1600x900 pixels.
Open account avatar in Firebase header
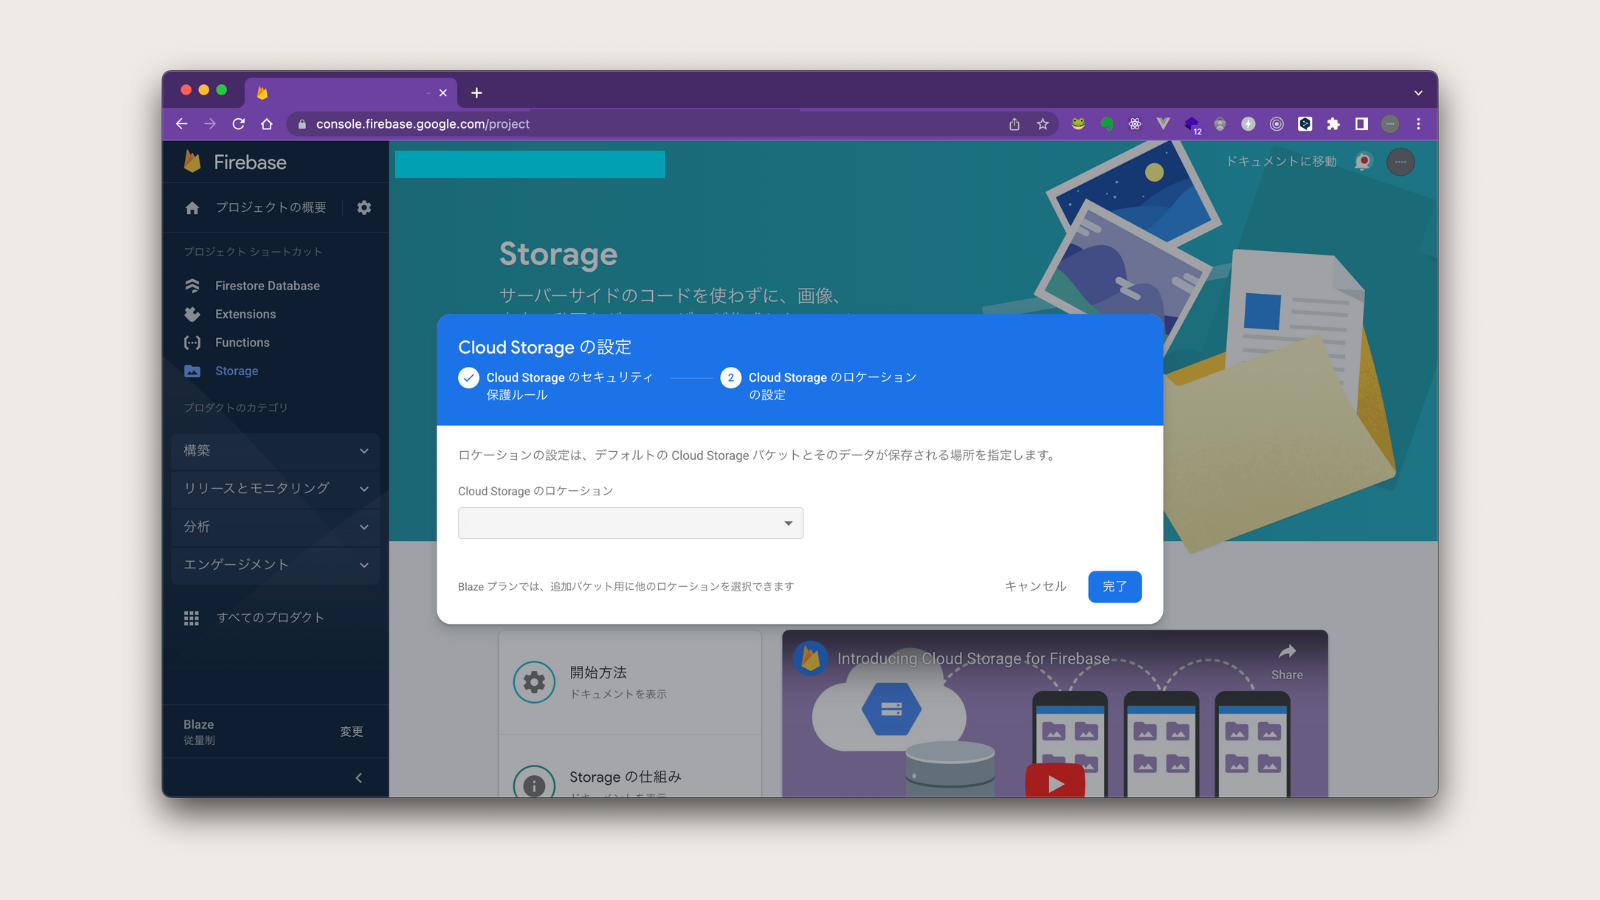tap(1401, 162)
